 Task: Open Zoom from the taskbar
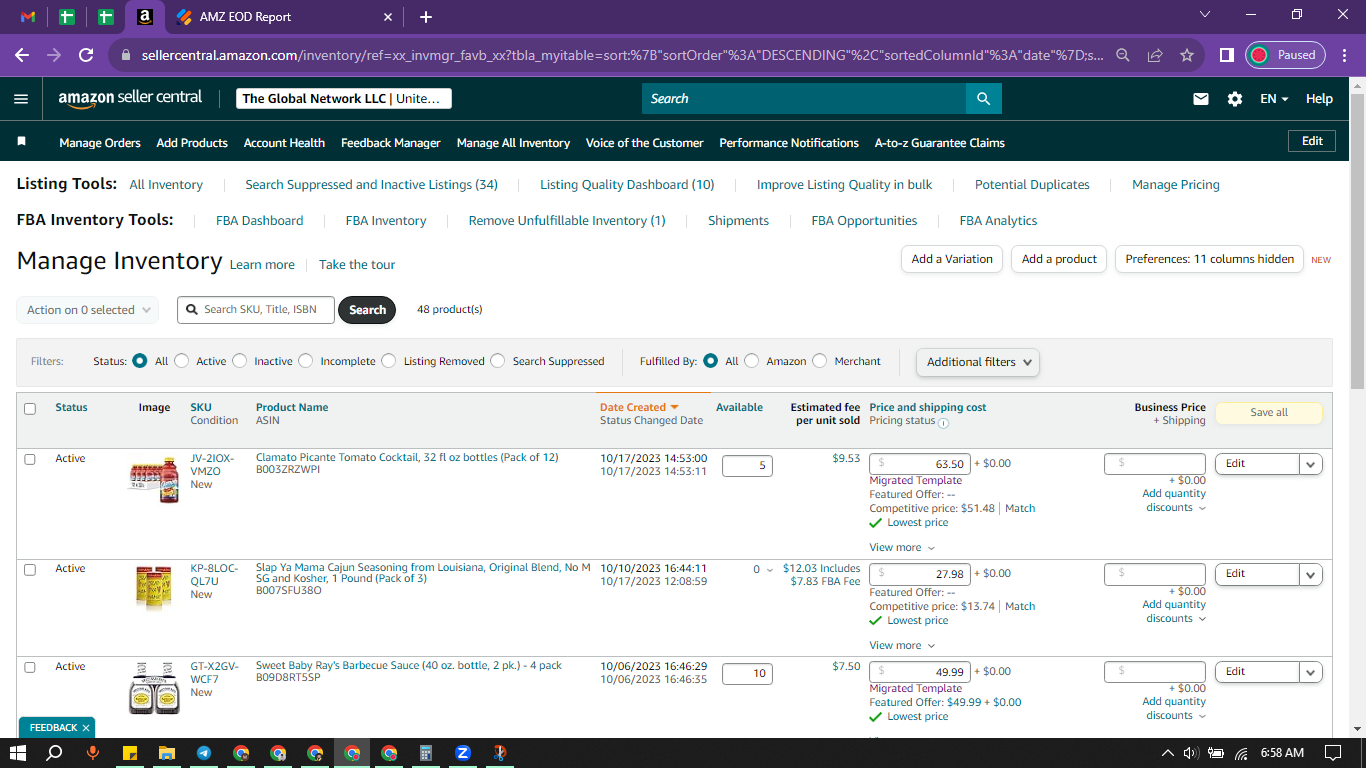463,753
